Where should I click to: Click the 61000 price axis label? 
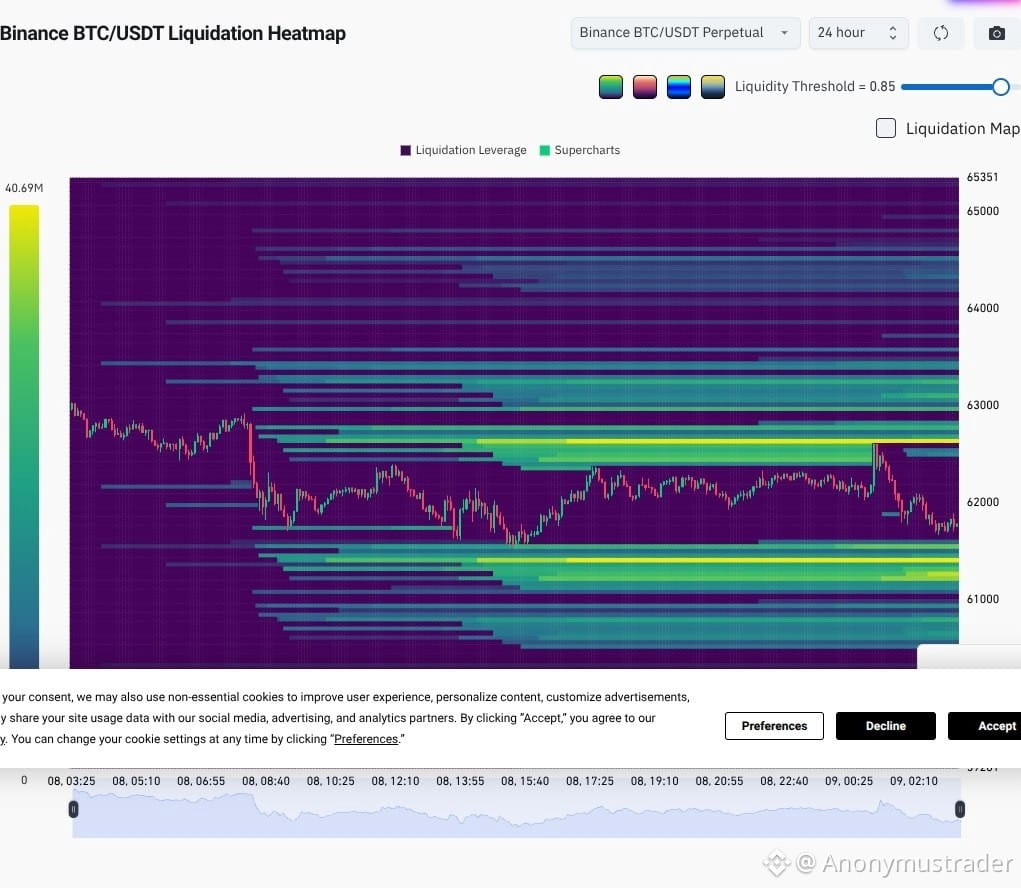click(983, 599)
